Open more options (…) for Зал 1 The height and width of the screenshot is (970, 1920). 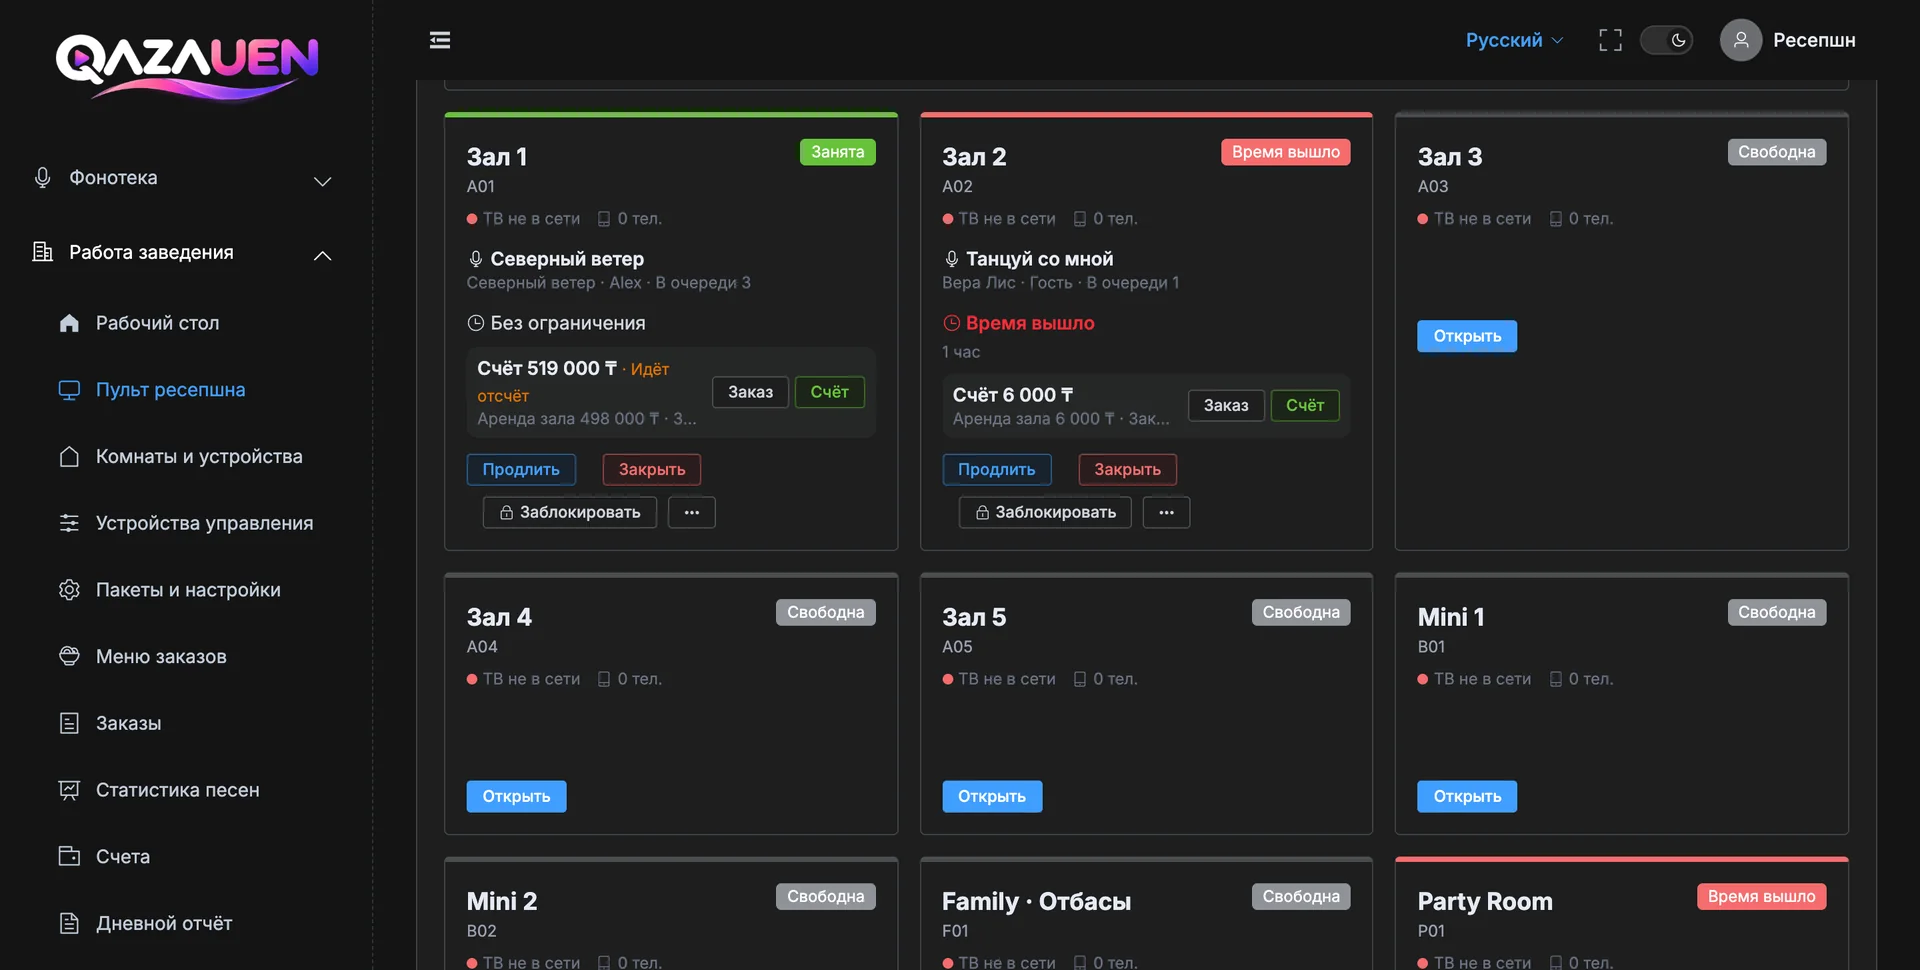point(692,512)
